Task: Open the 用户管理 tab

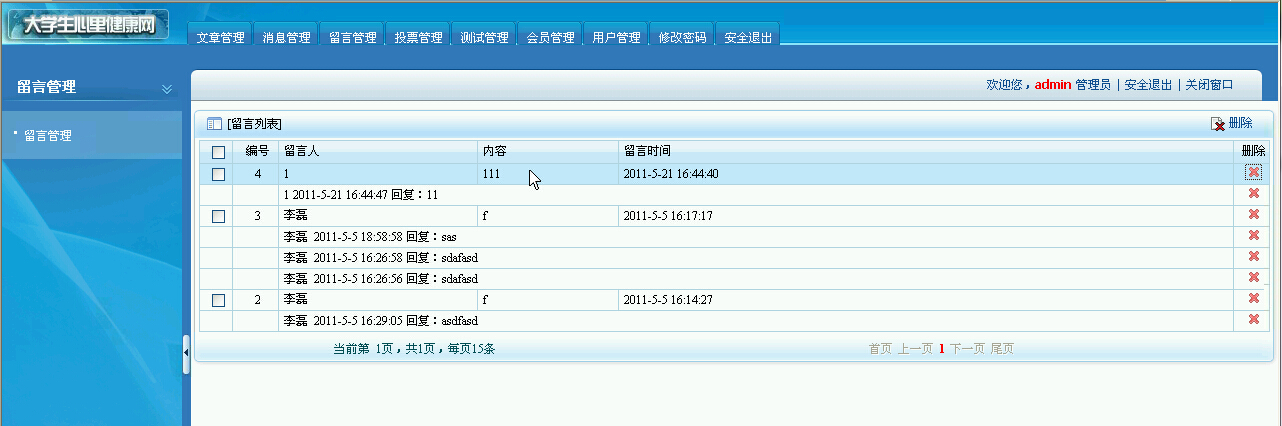Action: click(x=616, y=37)
